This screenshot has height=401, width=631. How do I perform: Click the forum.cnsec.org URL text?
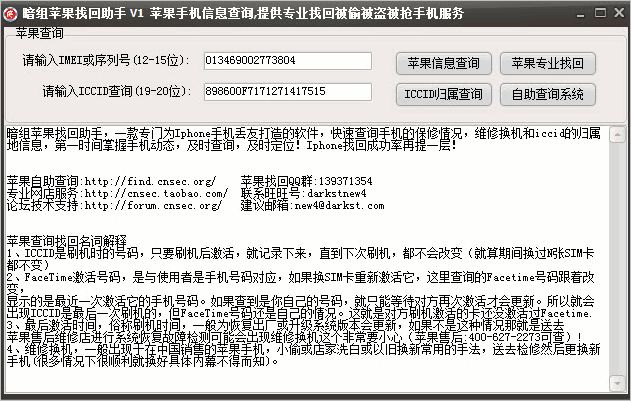click(x=153, y=206)
